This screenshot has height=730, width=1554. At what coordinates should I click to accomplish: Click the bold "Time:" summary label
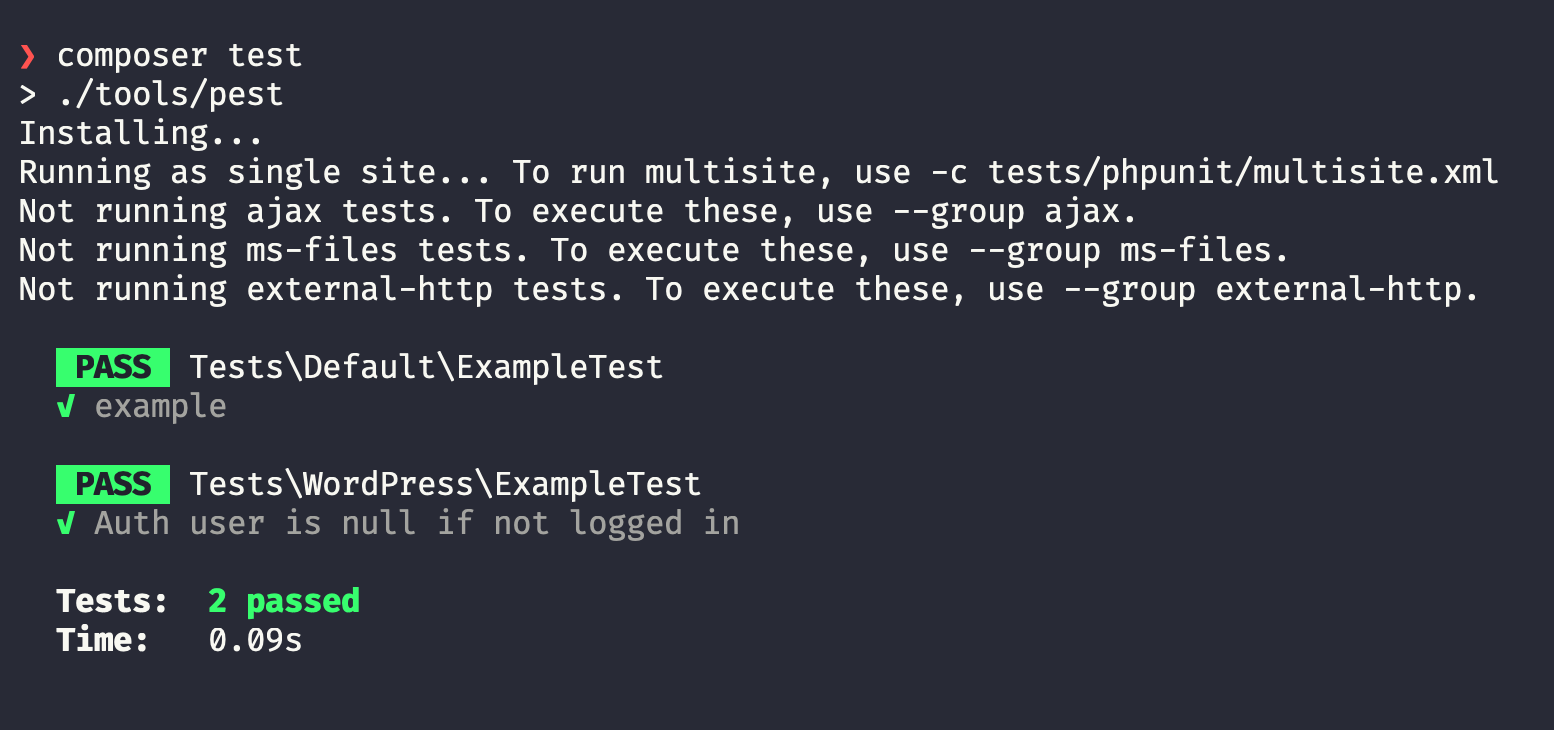tap(102, 640)
